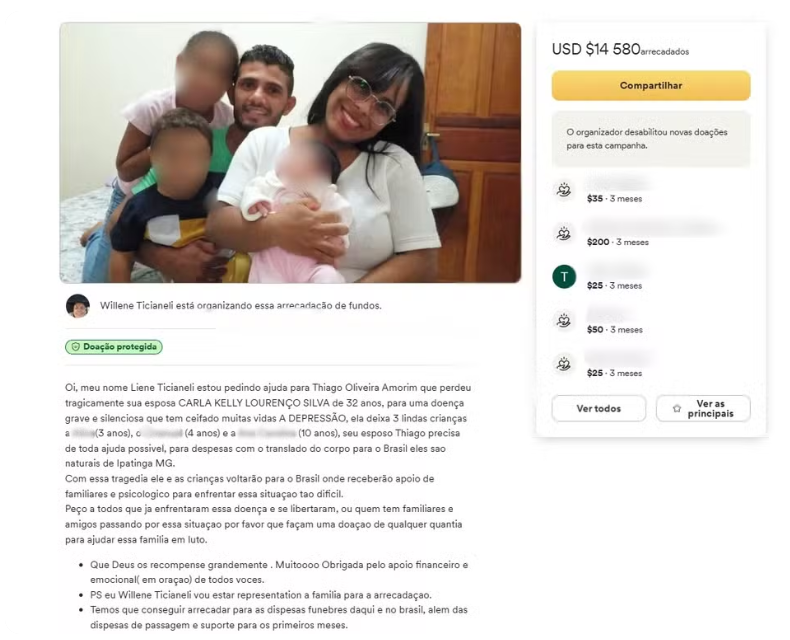Click the donor icon beside $200 donation
This screenshot has height=640, width=790.
click(x=564, y=233)
